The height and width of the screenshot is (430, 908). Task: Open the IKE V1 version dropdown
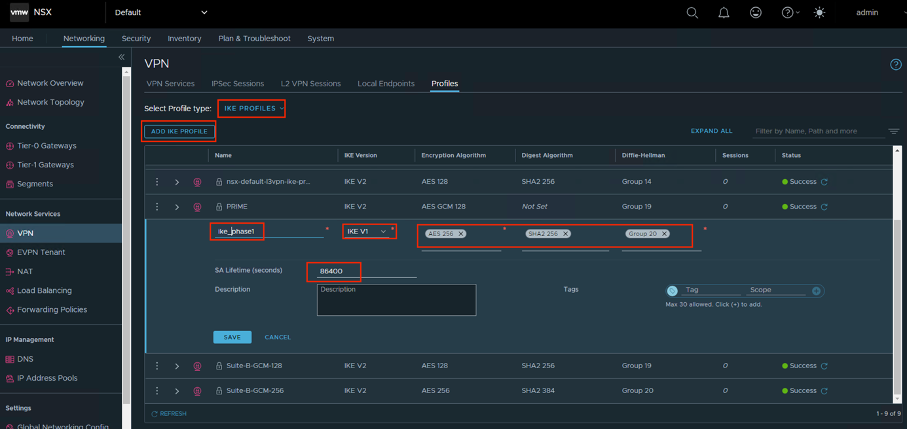point(366,231)
